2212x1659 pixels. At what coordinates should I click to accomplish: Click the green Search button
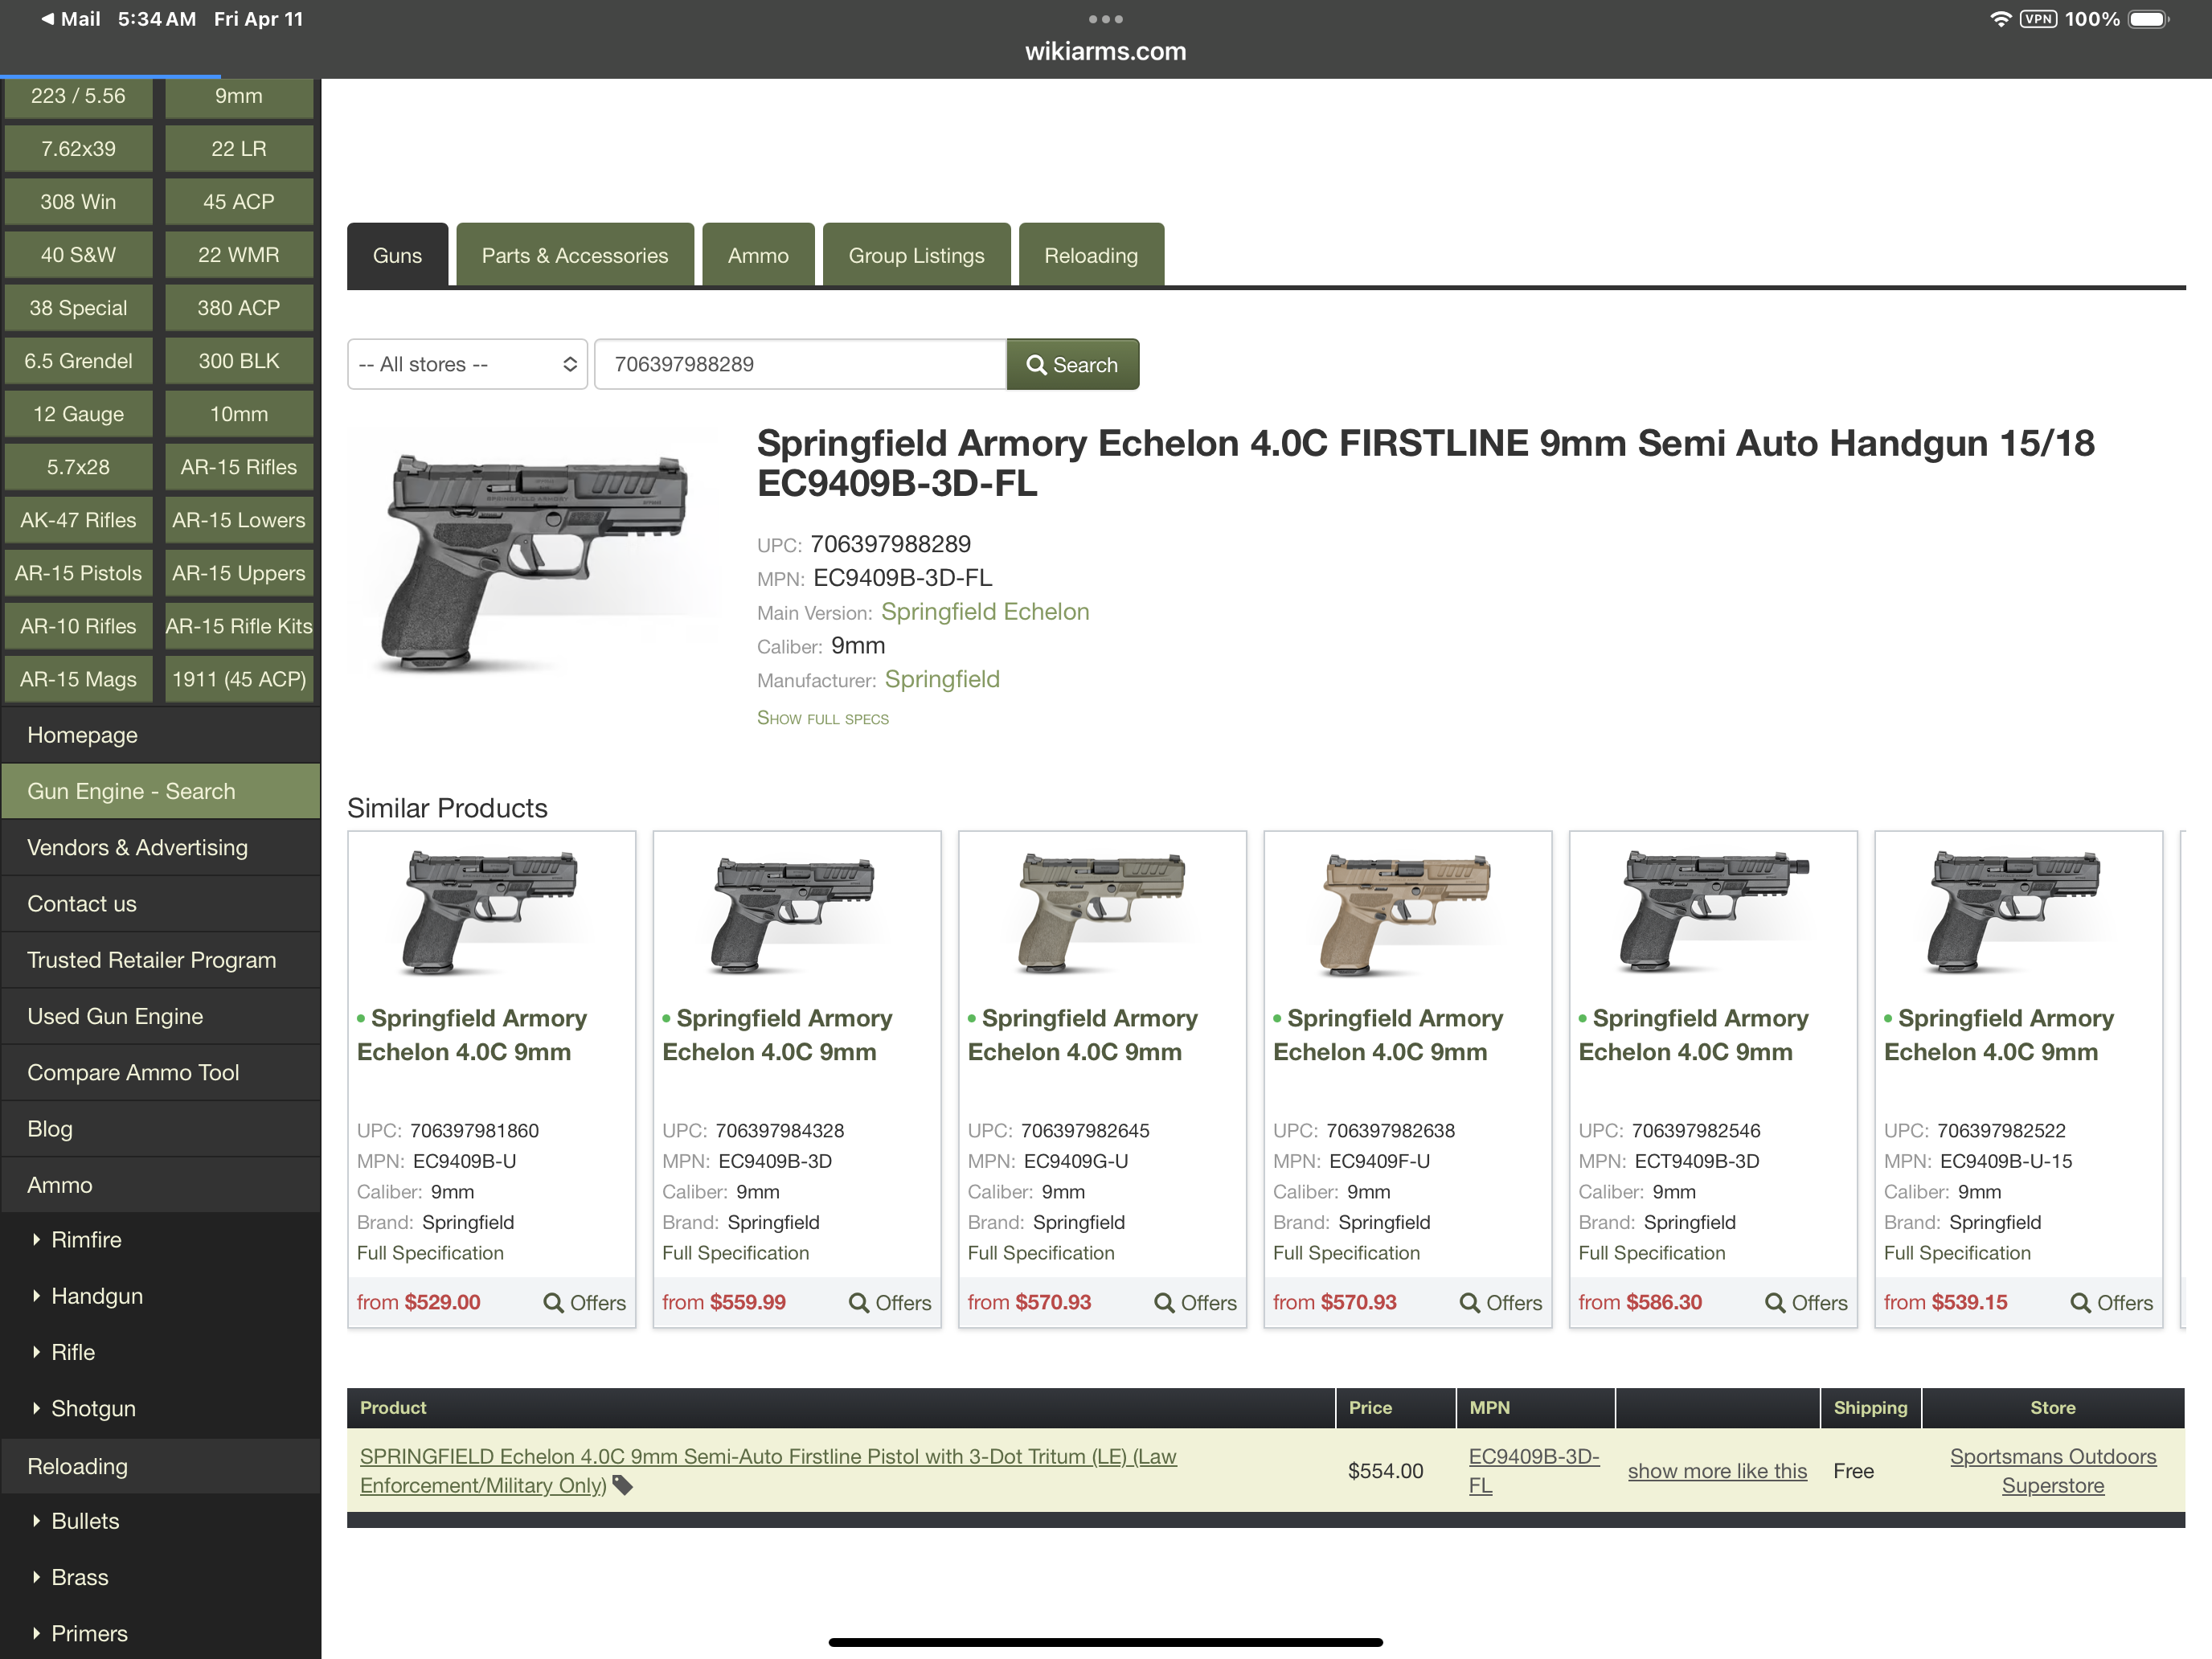1072,364
